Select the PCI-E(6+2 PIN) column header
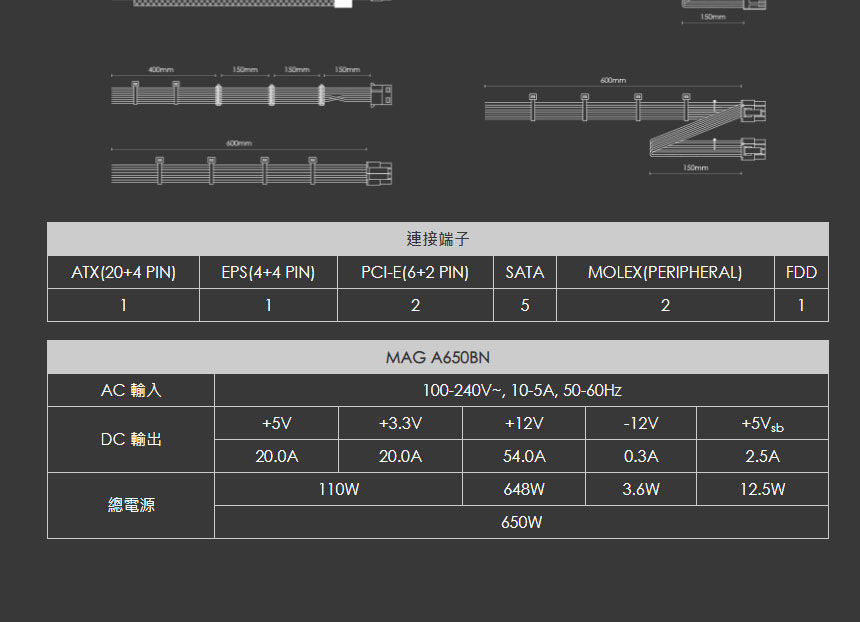 [x=415, y=272]
